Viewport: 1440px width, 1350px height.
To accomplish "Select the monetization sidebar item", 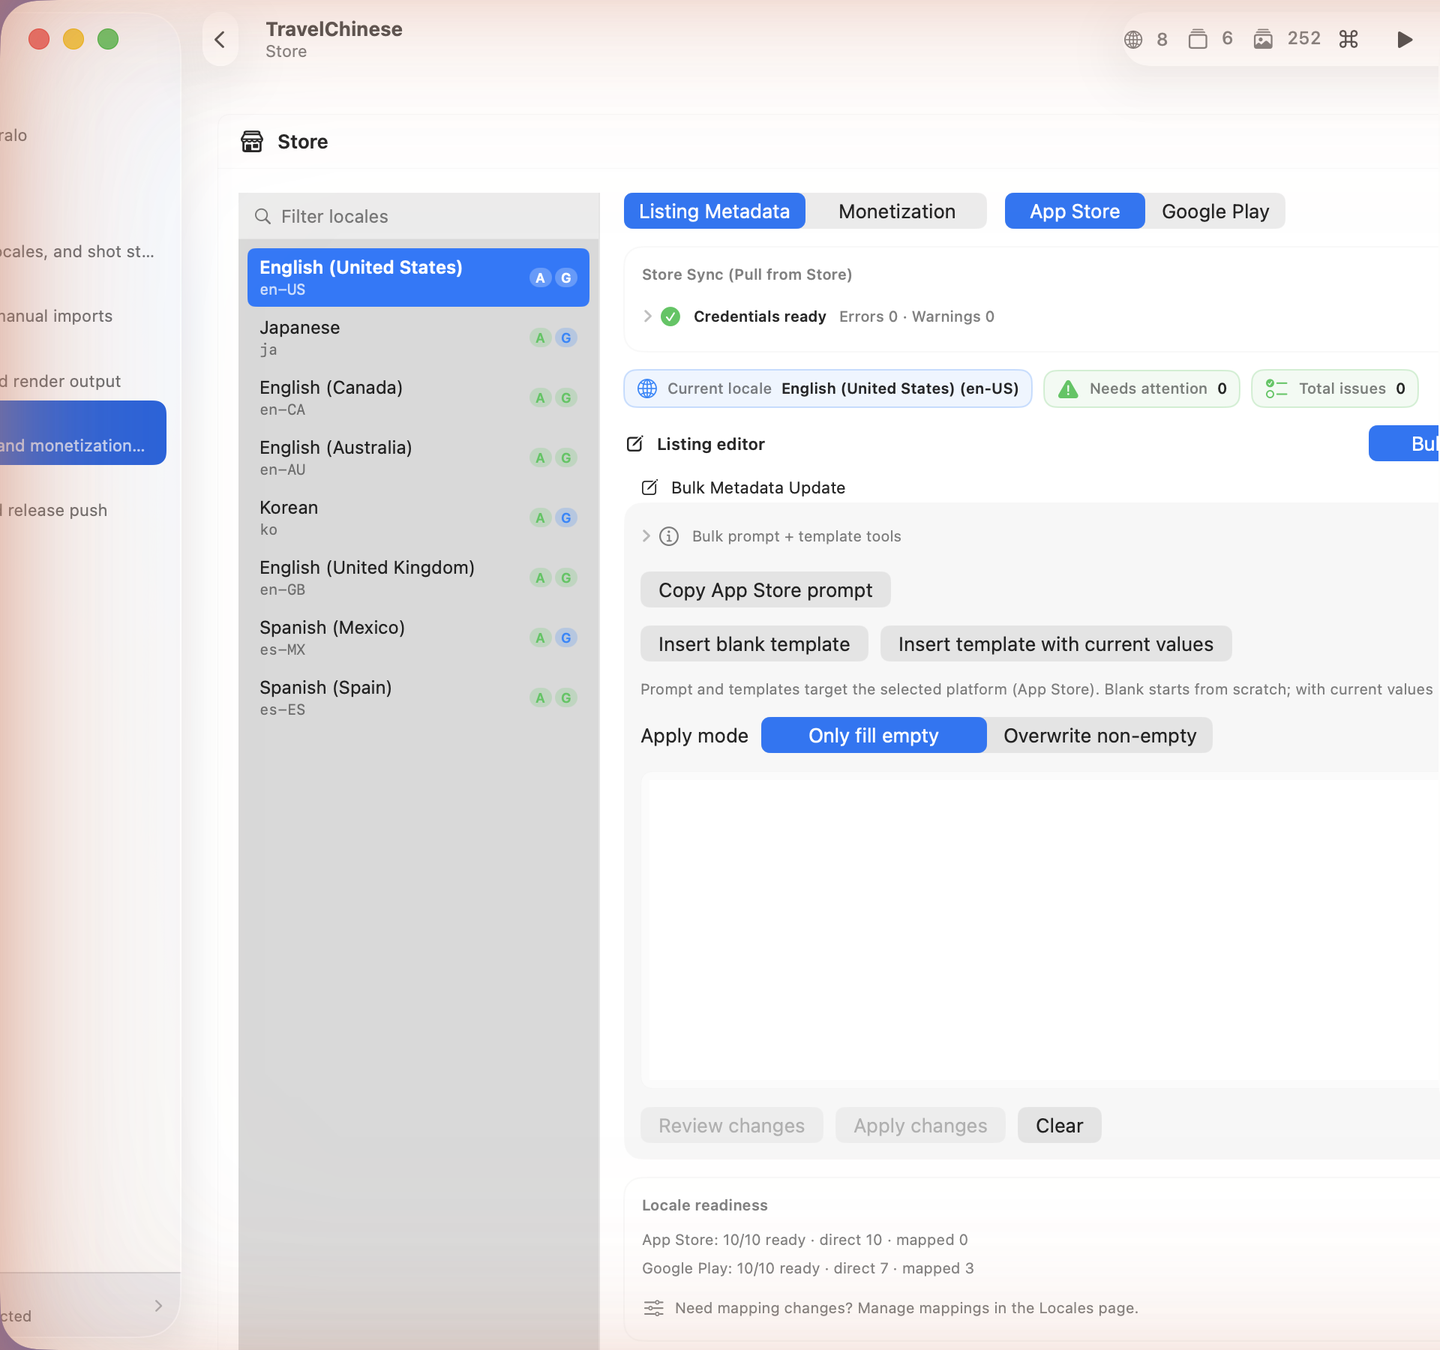I will pyautogui.click(x=83, y=433).
